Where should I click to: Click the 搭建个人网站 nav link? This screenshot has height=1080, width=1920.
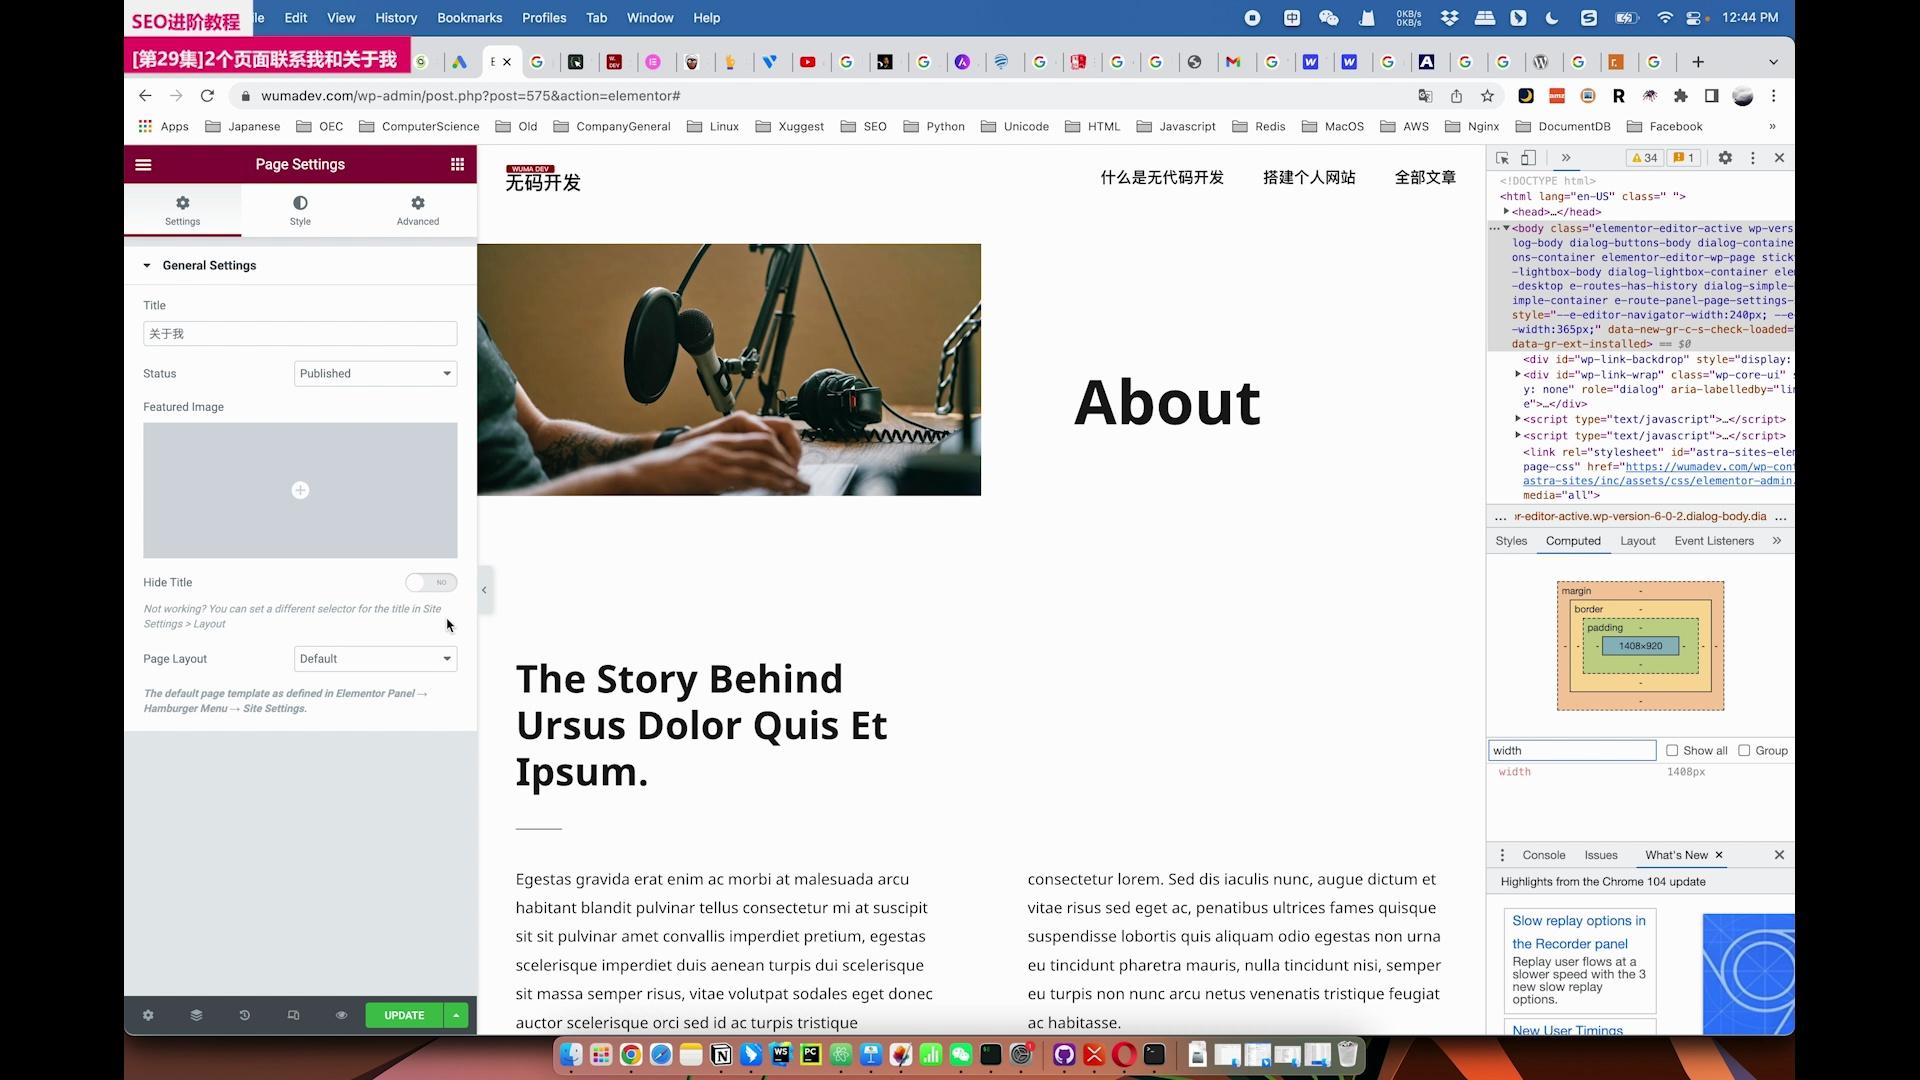1309,177
